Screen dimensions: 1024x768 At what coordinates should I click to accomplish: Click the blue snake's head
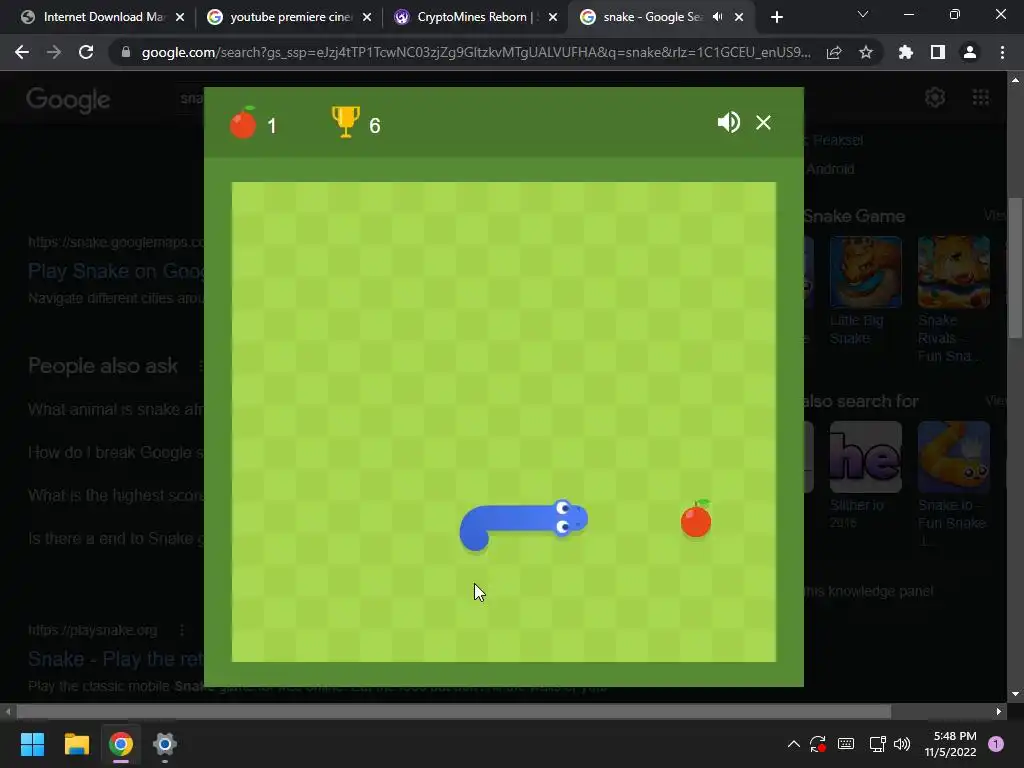tap(569, 519)
